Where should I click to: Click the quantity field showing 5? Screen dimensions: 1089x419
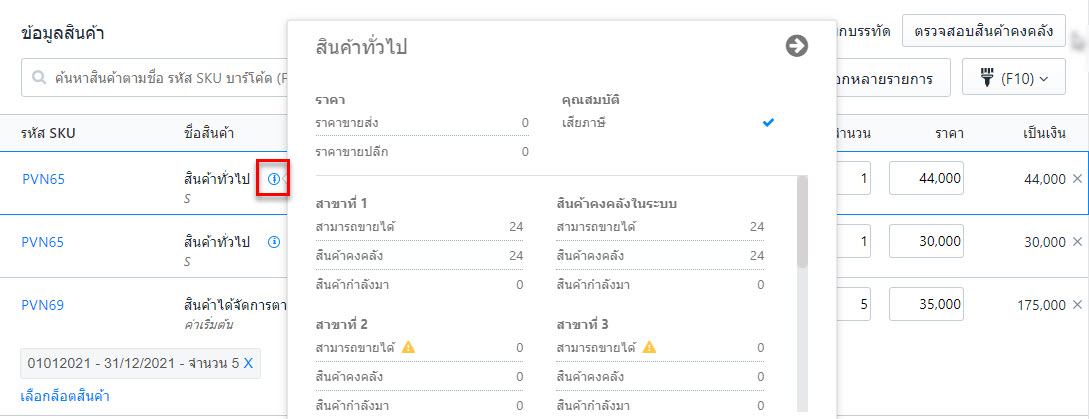tap(853, 304)
